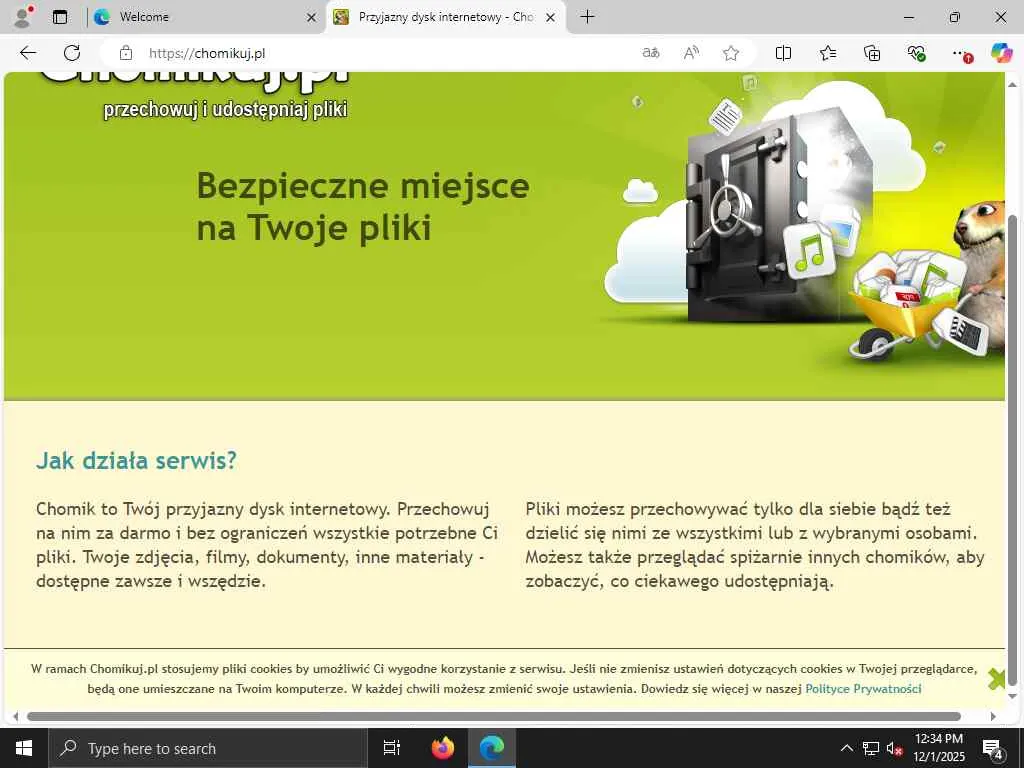This screenshot has height=768, width=1024.
Task: Open the notification center icon
Action: click(992, 748)
